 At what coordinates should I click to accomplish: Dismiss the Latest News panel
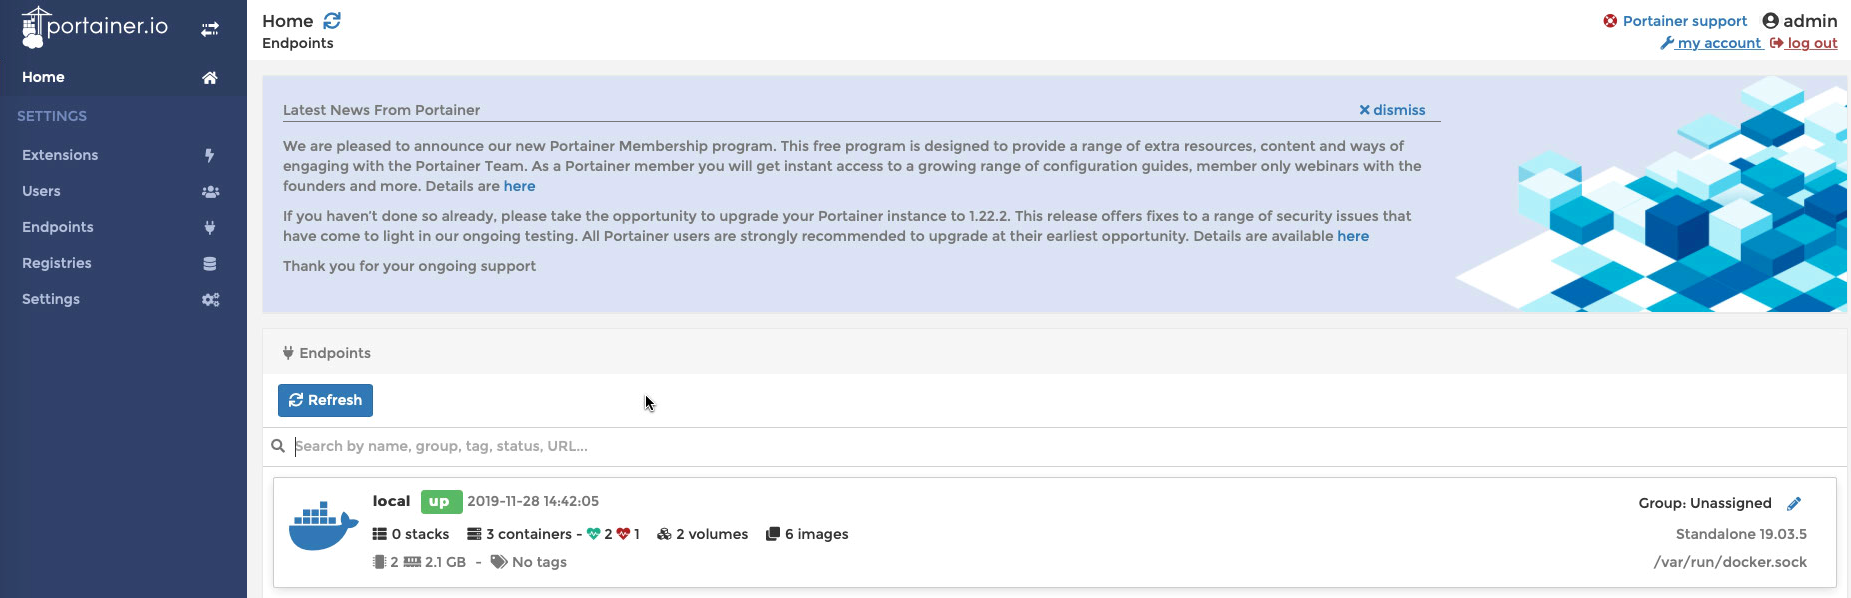click(1392, 110)
